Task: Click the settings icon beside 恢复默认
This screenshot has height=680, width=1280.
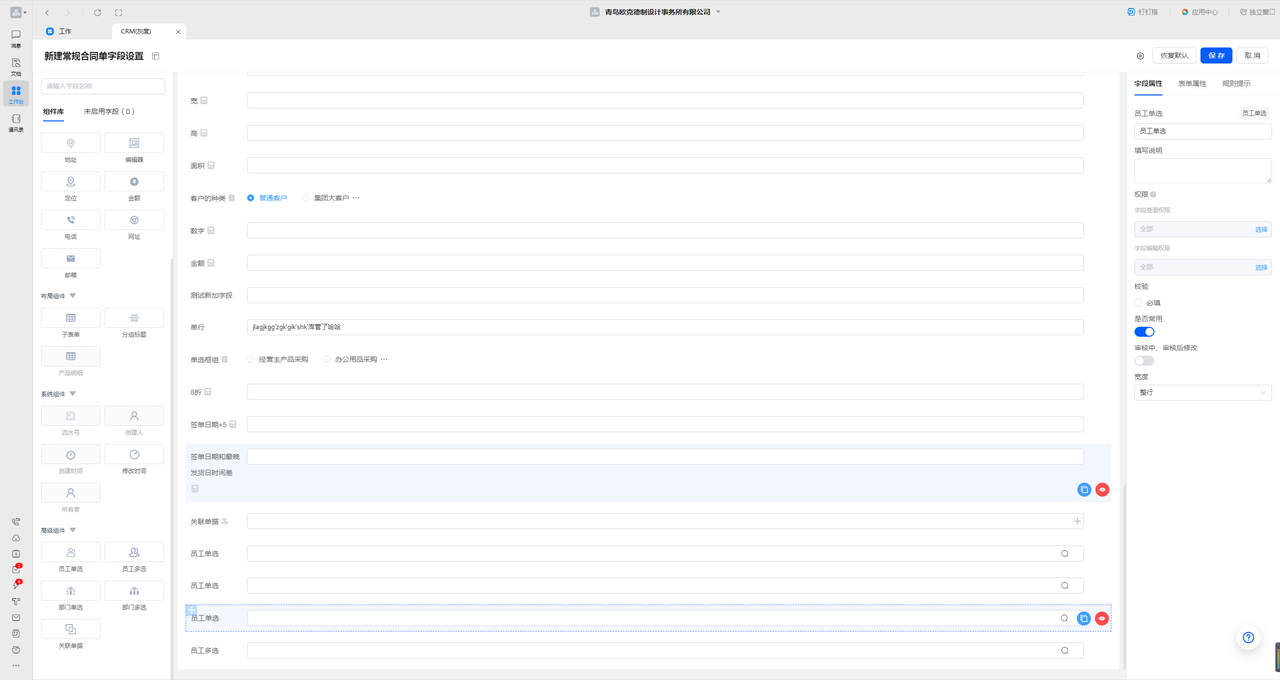Action: tap(1140, 56)
